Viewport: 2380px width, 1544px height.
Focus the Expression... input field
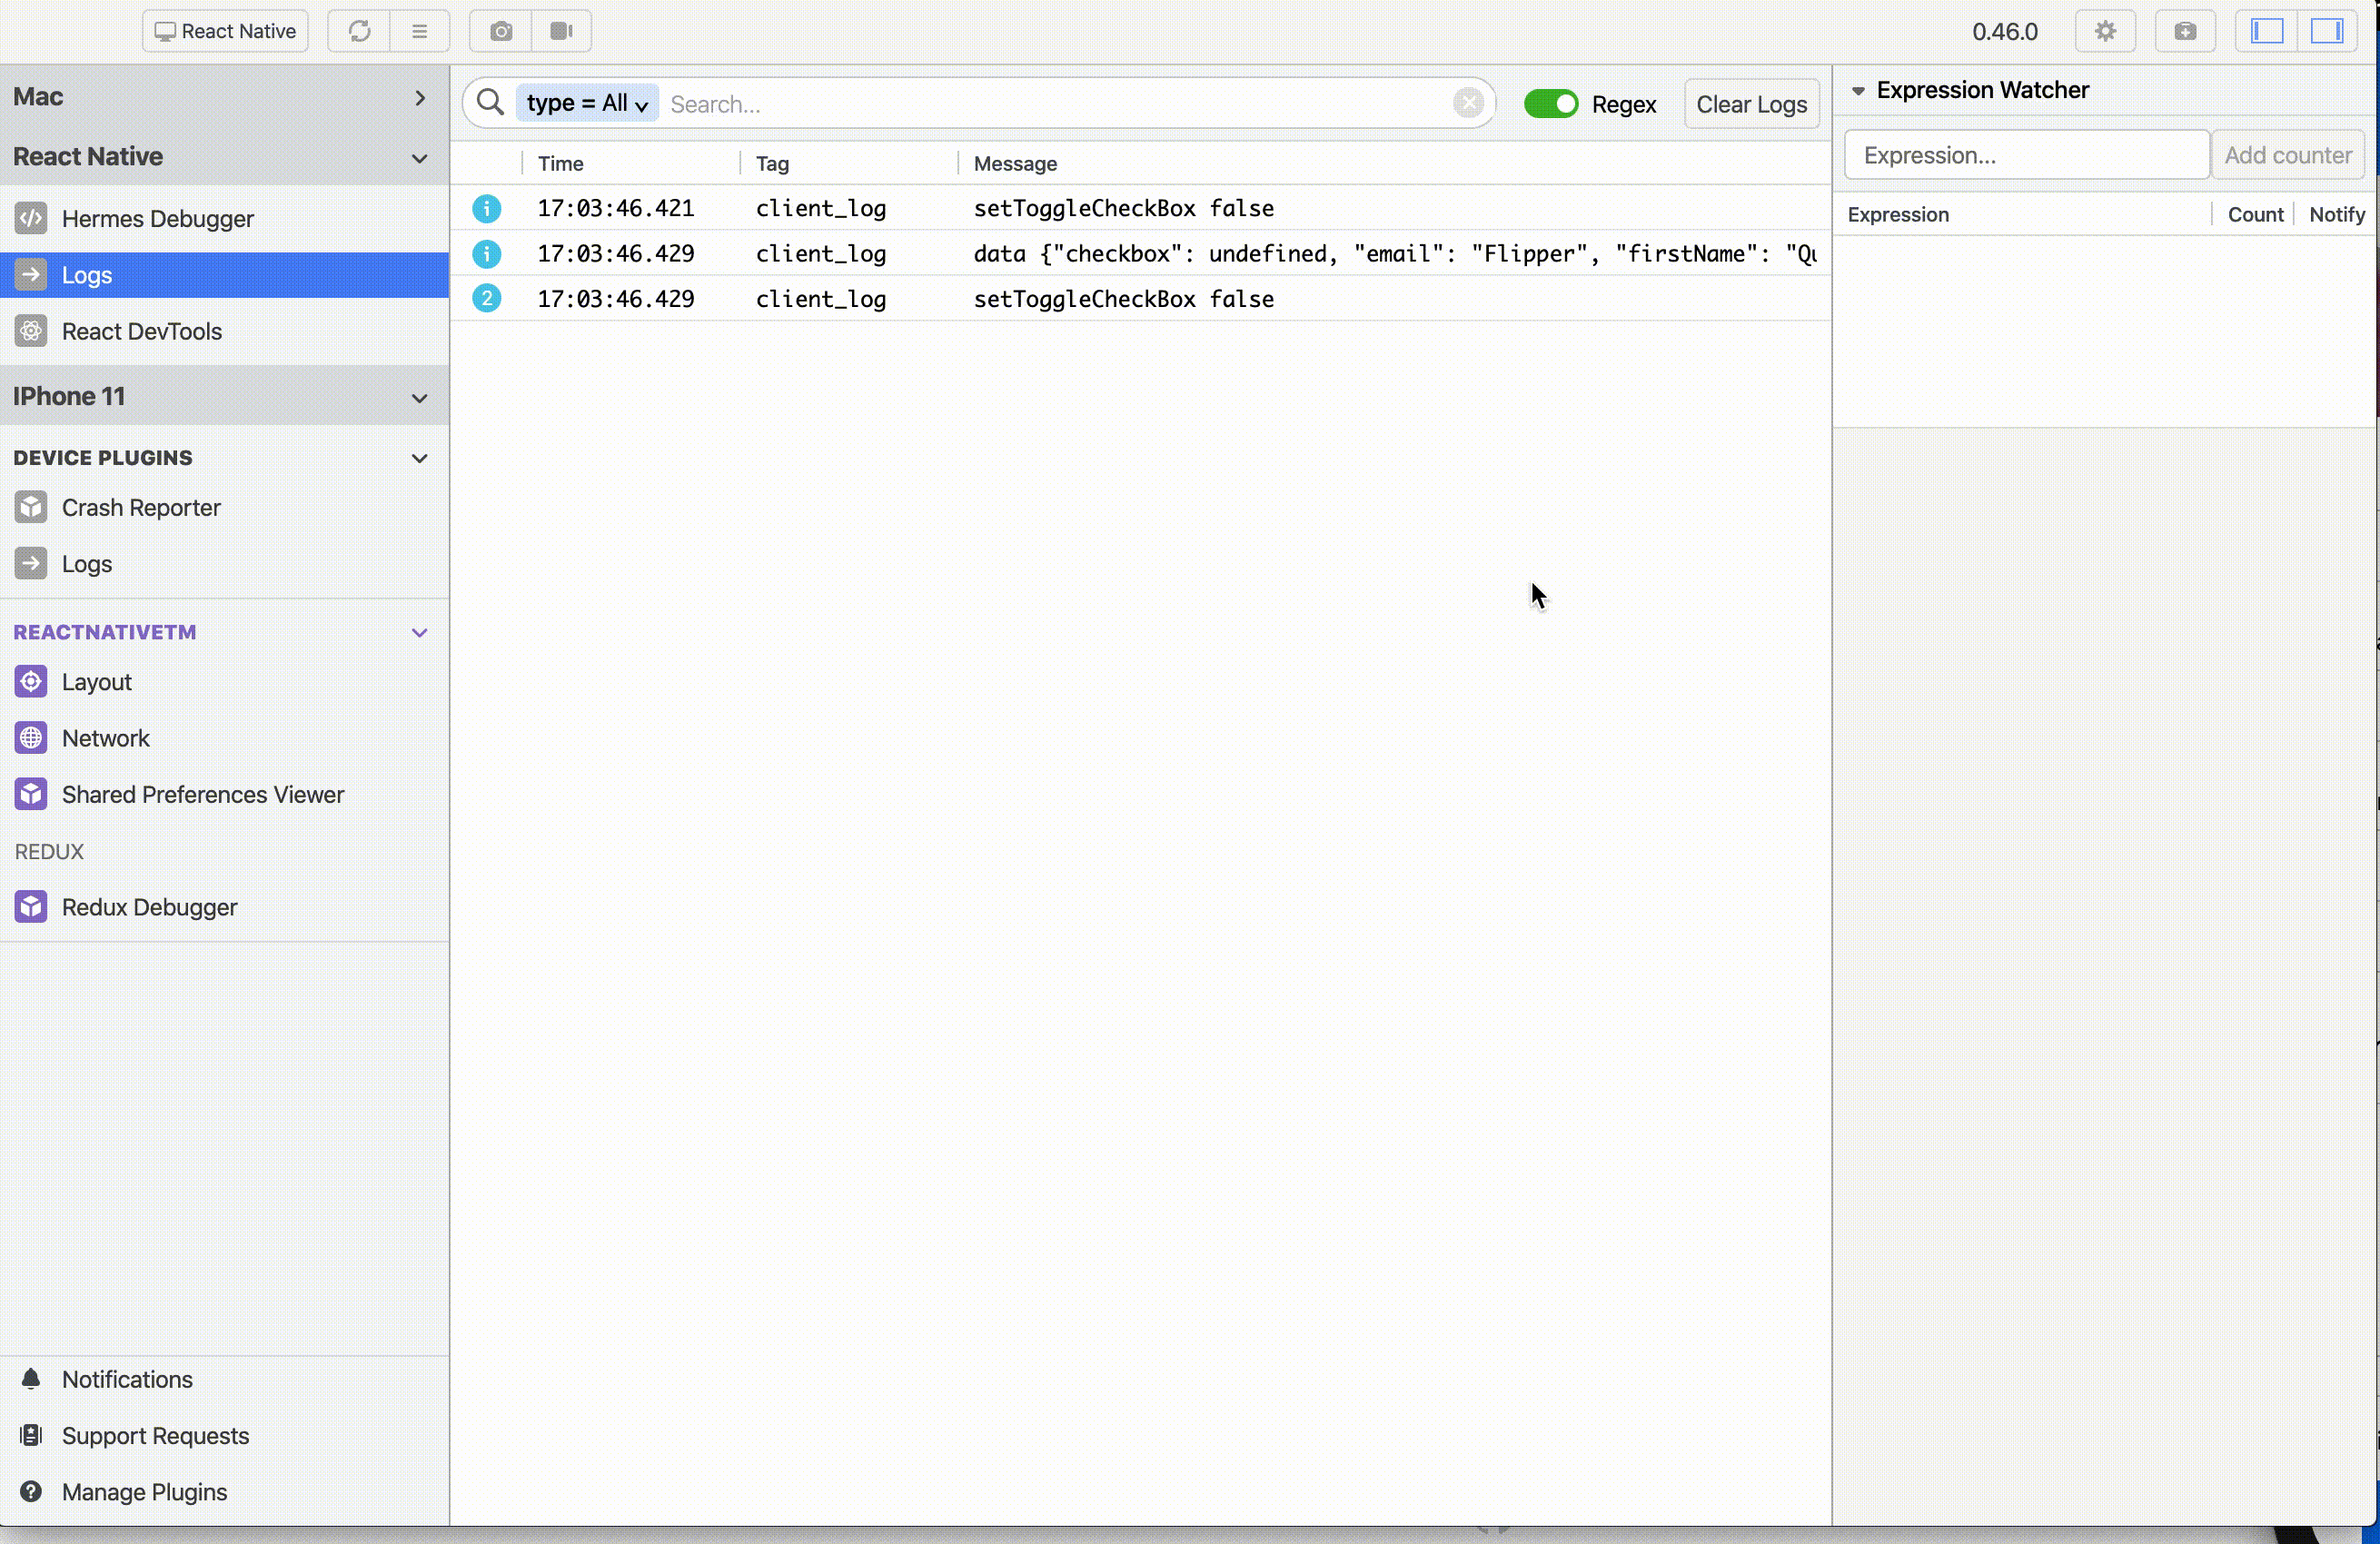click(x=2026, y=155)
